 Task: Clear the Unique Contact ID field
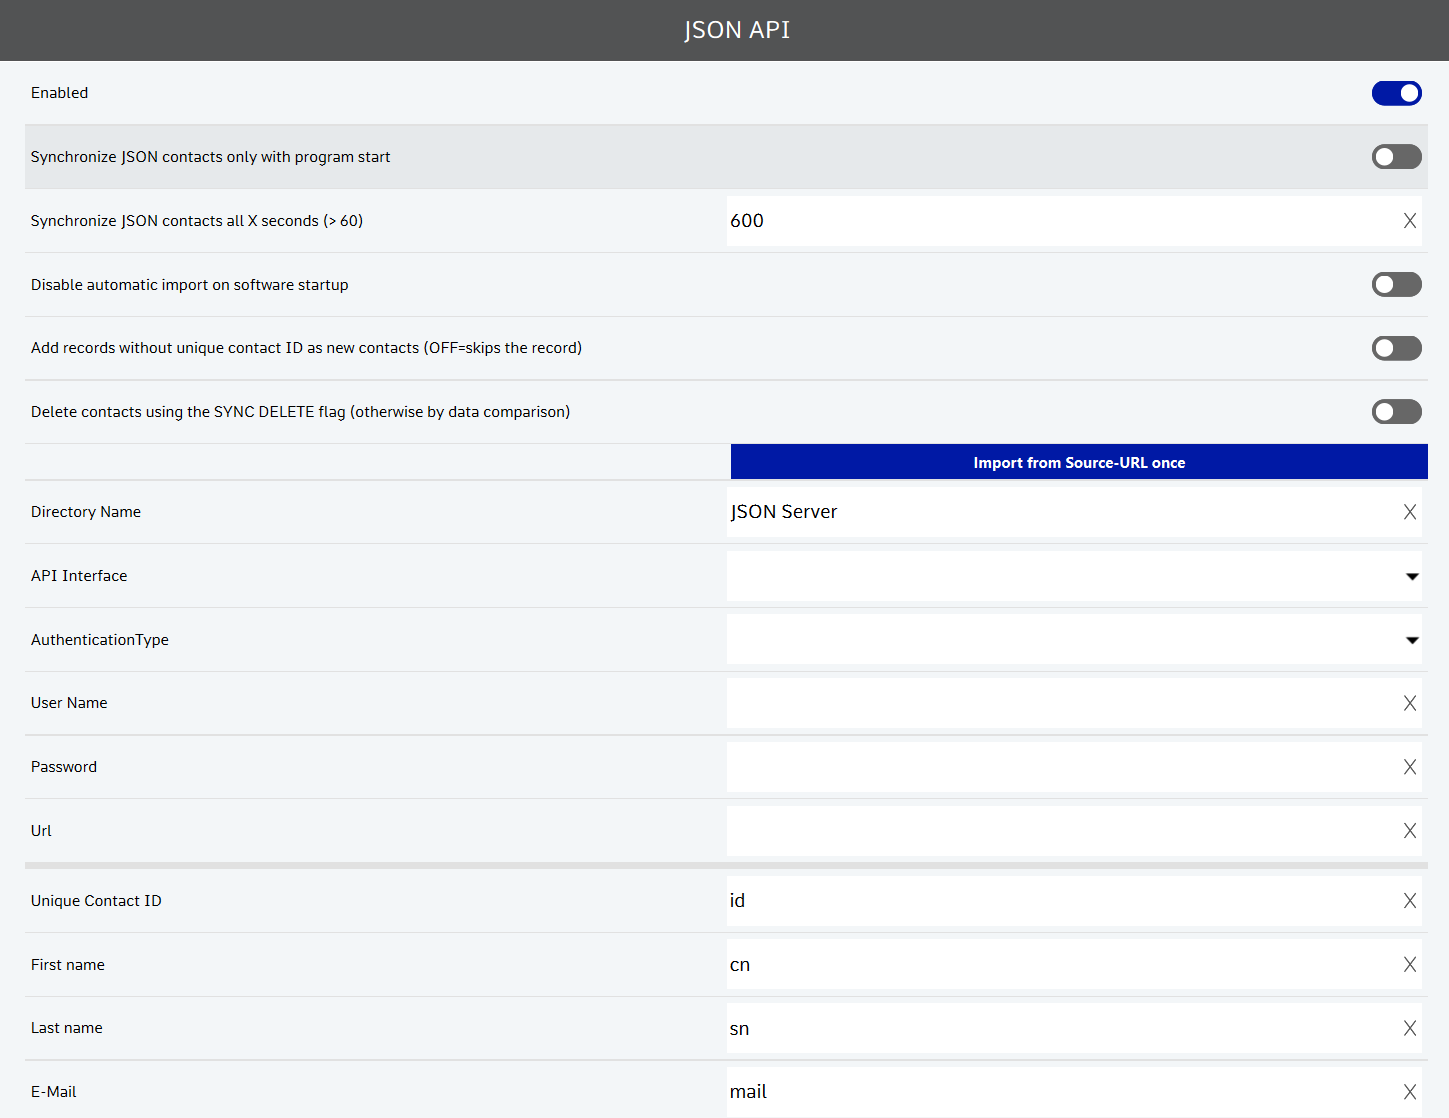(1409, 901)
